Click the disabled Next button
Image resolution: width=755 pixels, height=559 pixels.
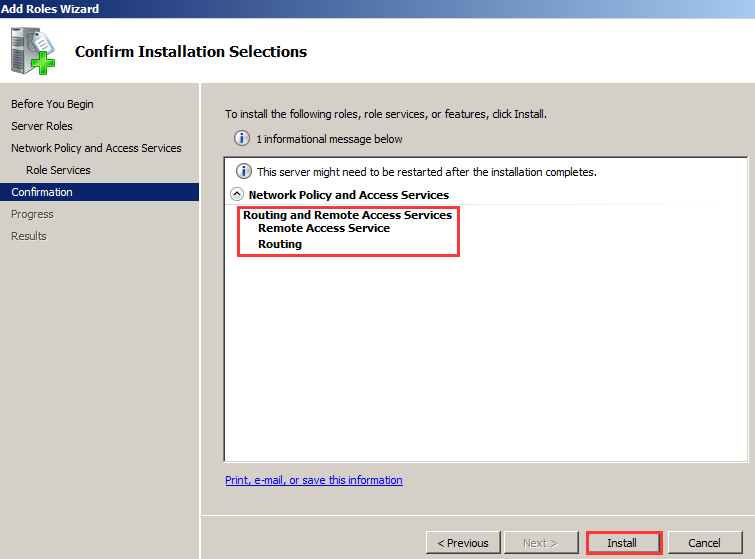coord(541,543)
